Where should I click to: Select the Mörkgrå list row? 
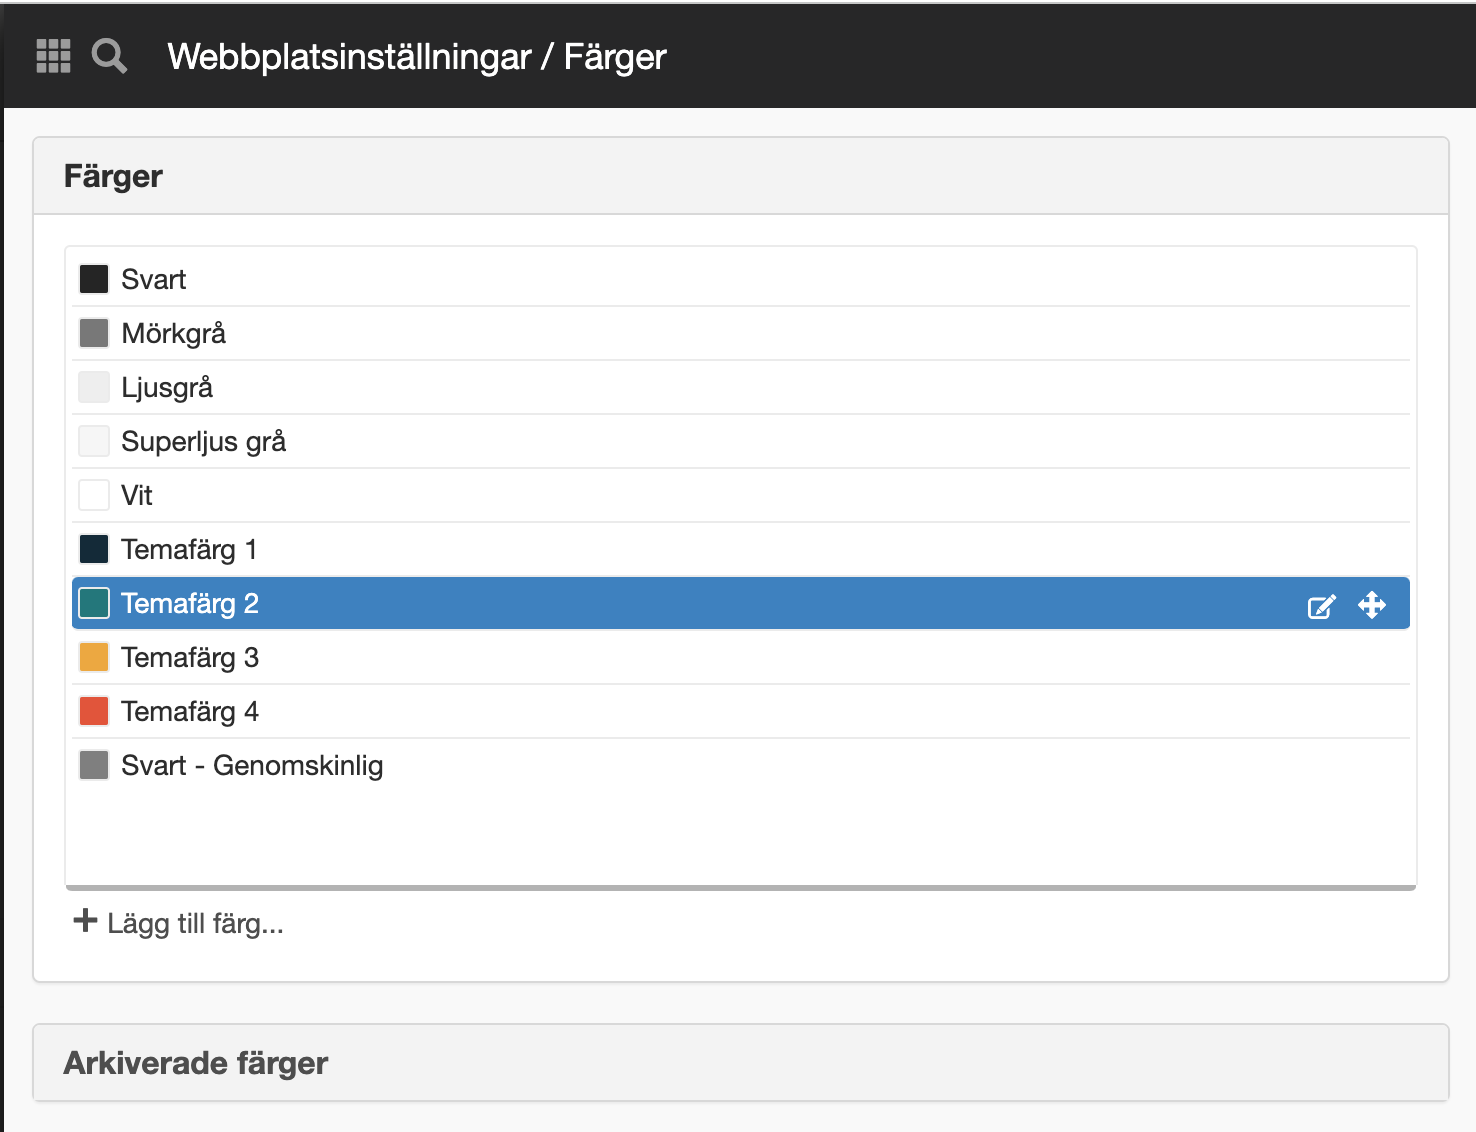click(x=741, y=333)
